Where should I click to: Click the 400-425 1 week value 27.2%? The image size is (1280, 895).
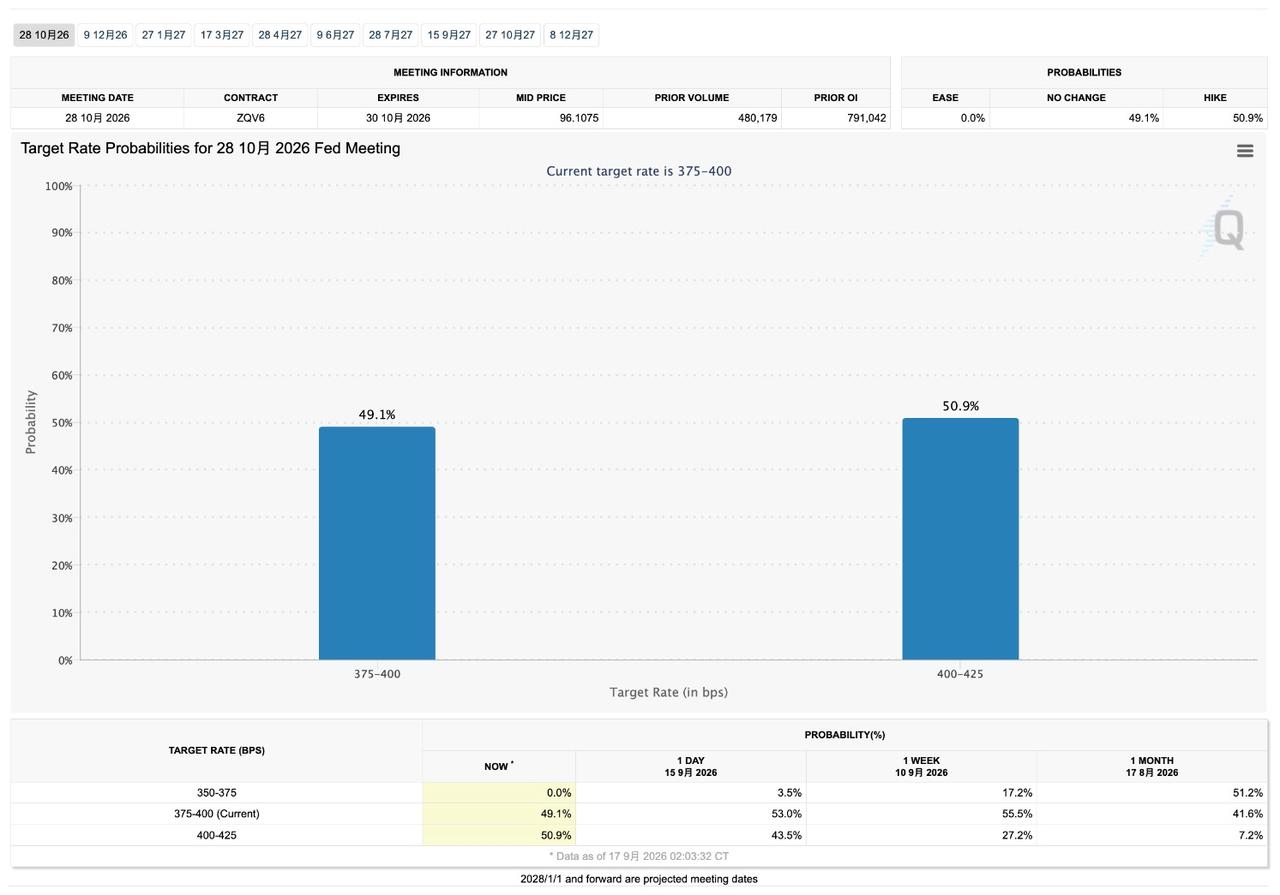pos(921,835)
